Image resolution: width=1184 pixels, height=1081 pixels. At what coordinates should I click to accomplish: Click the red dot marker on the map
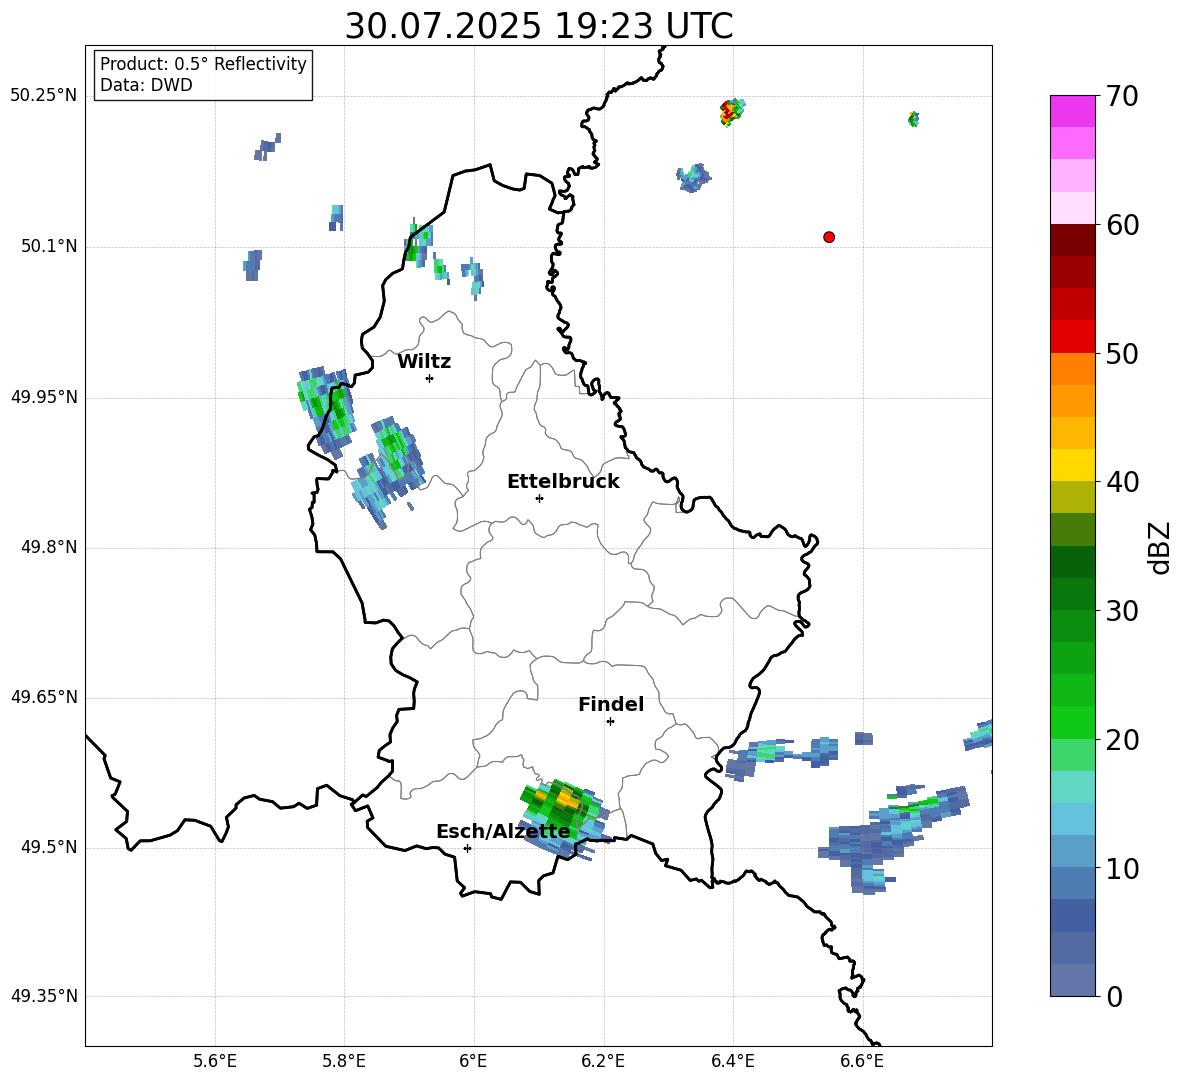pos(829,237)
